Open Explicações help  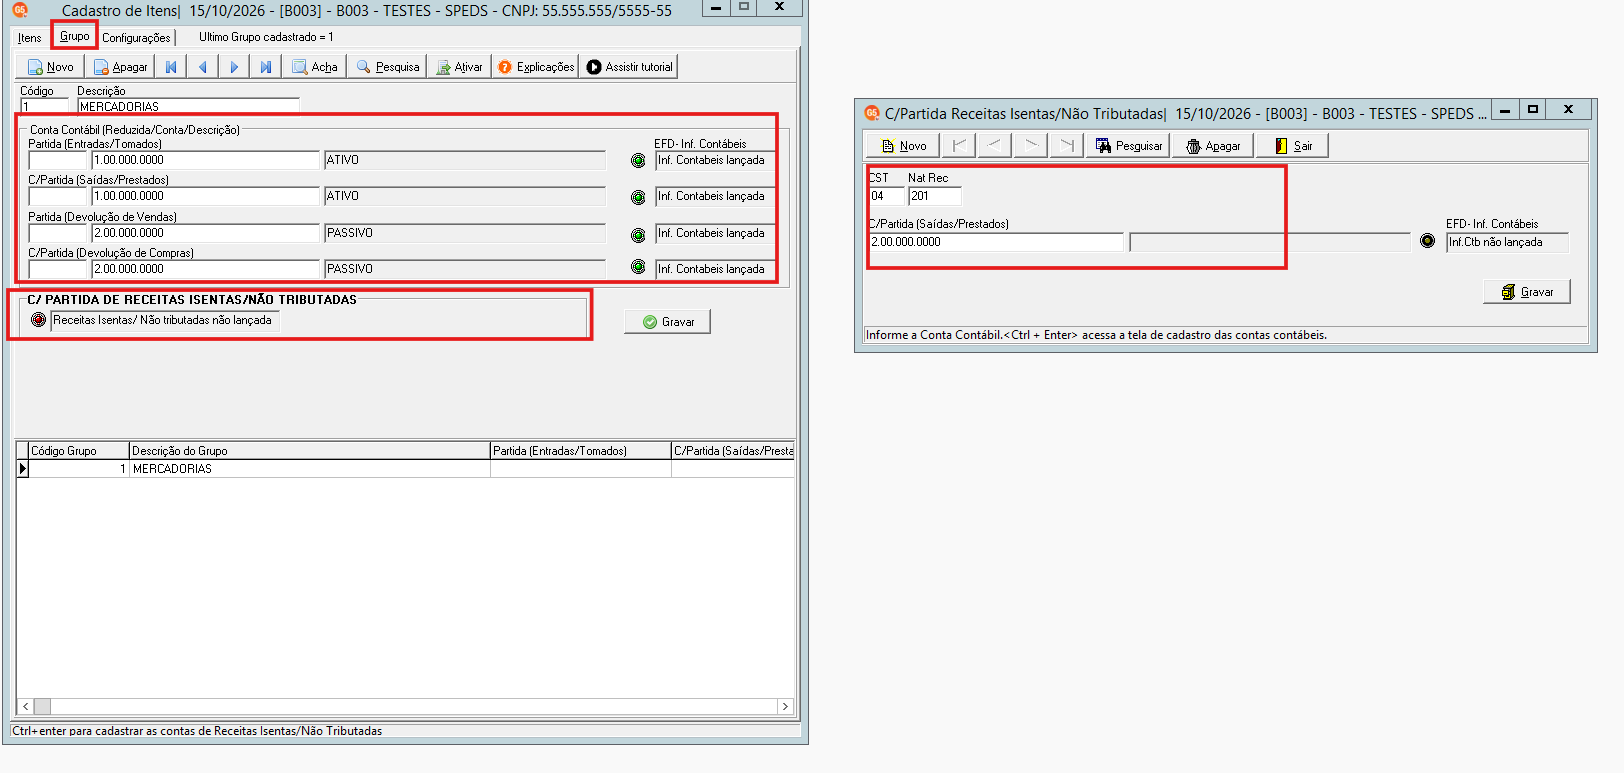point(536,67)
